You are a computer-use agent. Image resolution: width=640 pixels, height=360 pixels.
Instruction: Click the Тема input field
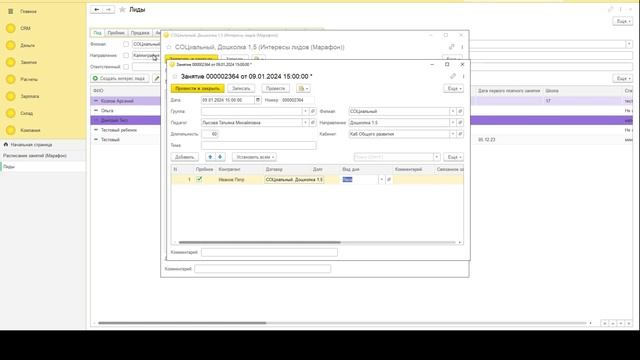point(258,145)
